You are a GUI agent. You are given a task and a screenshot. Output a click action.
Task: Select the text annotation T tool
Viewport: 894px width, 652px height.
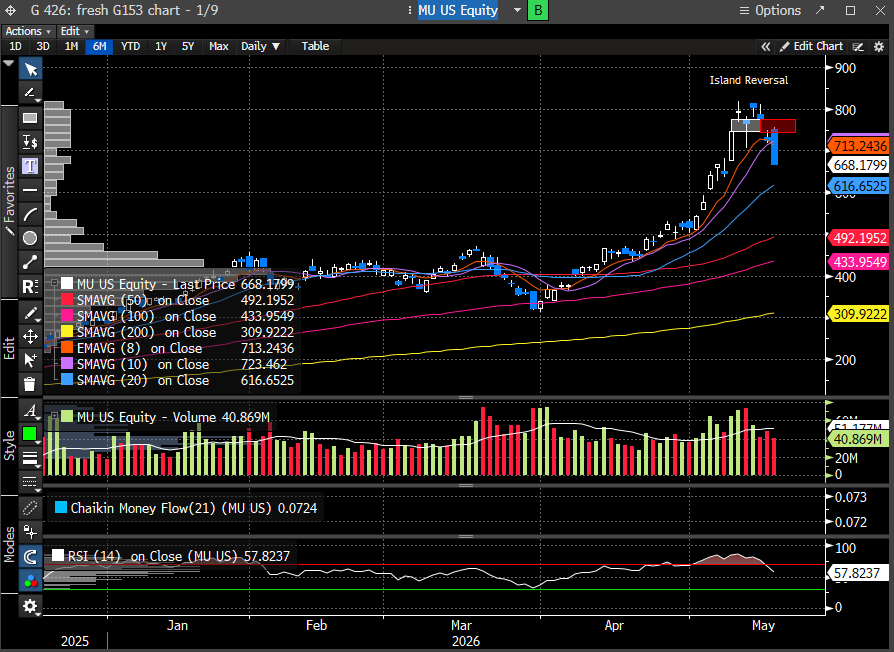point(30,166)
